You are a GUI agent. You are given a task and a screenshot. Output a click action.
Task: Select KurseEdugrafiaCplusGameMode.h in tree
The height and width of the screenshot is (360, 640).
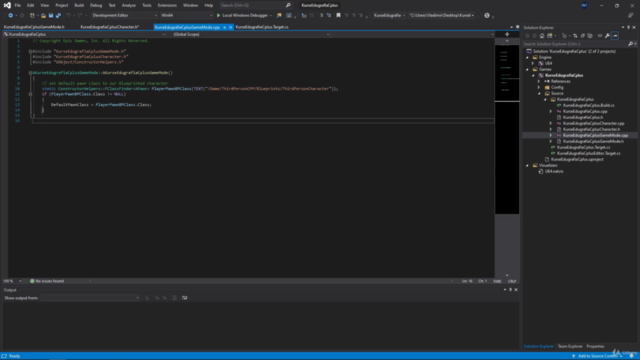593,141
